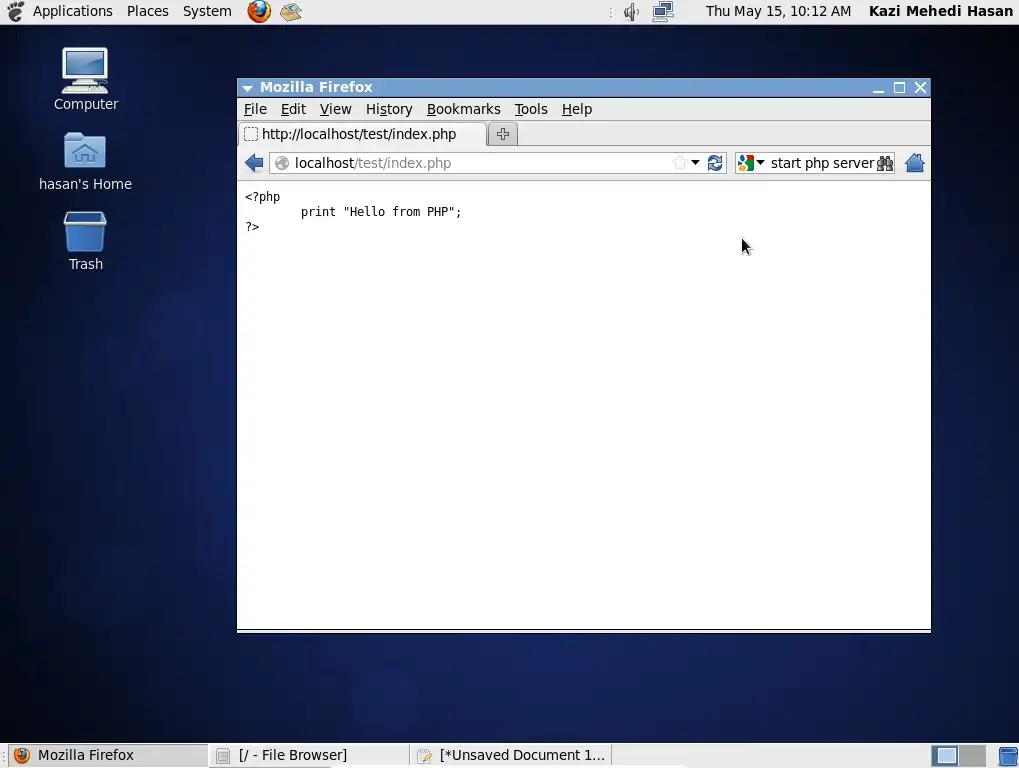Reload the page with the refresh icon

715,163
